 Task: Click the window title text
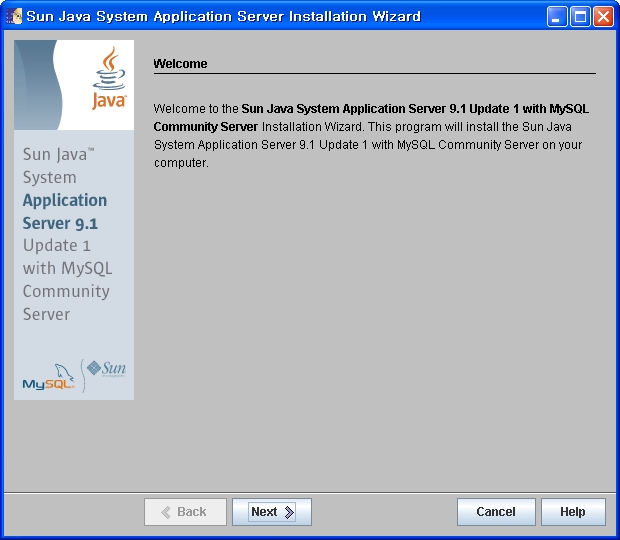click(x=223, y=16)
